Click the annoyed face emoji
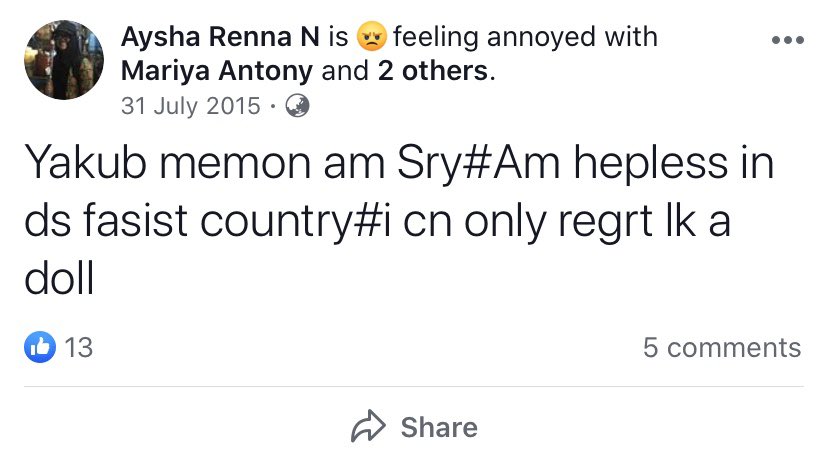The image size is (828, 464). (x=371, y=36)
